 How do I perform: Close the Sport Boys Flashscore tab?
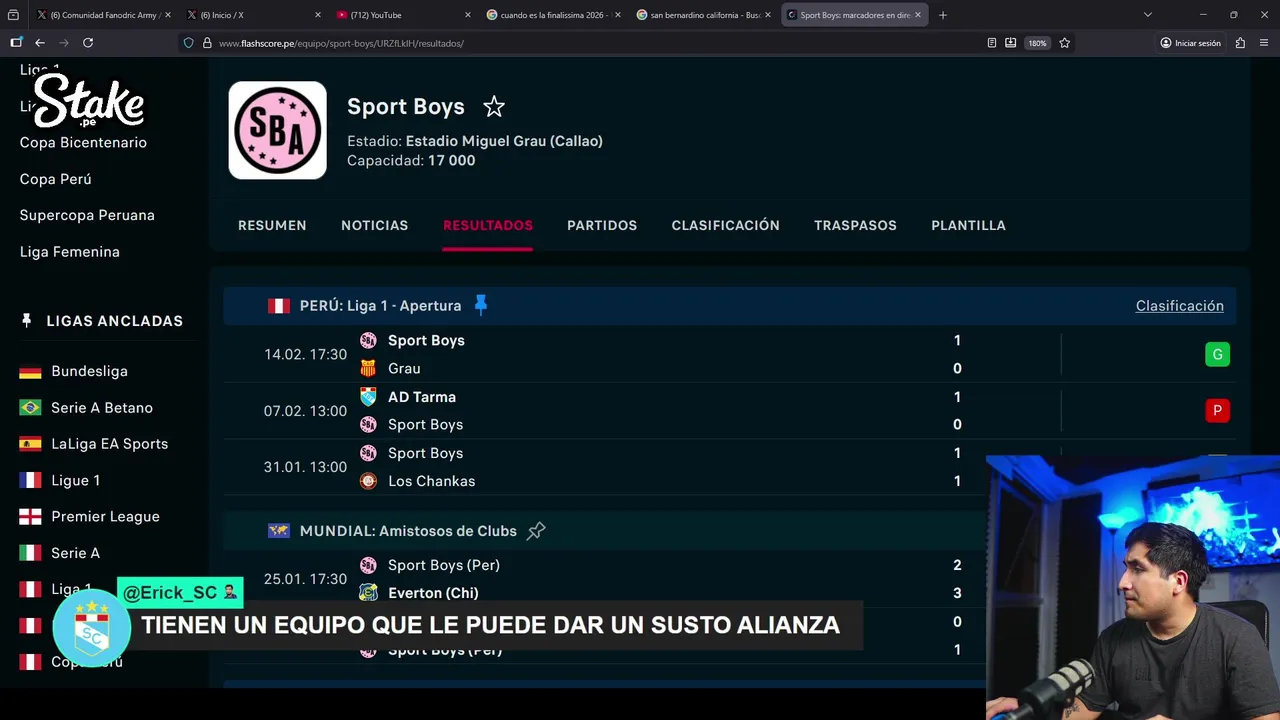coord(917,15)
